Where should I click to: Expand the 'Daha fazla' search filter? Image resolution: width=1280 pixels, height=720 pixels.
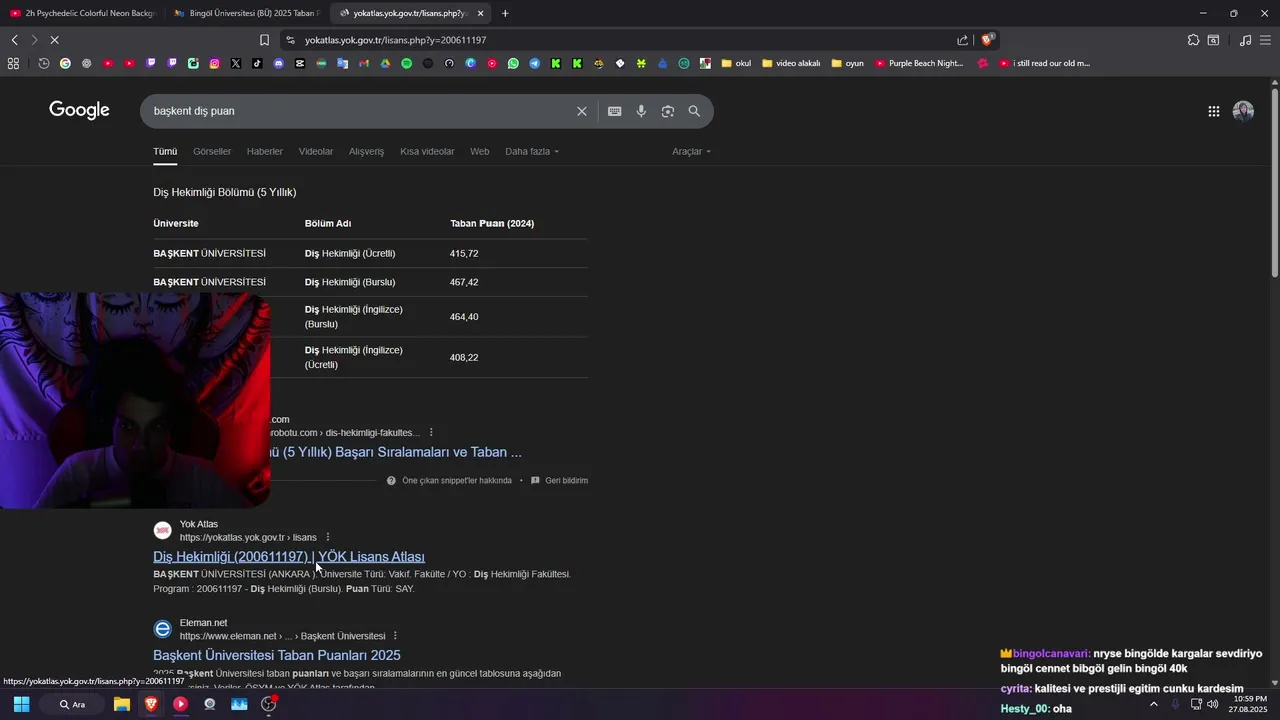coord(532,151)
